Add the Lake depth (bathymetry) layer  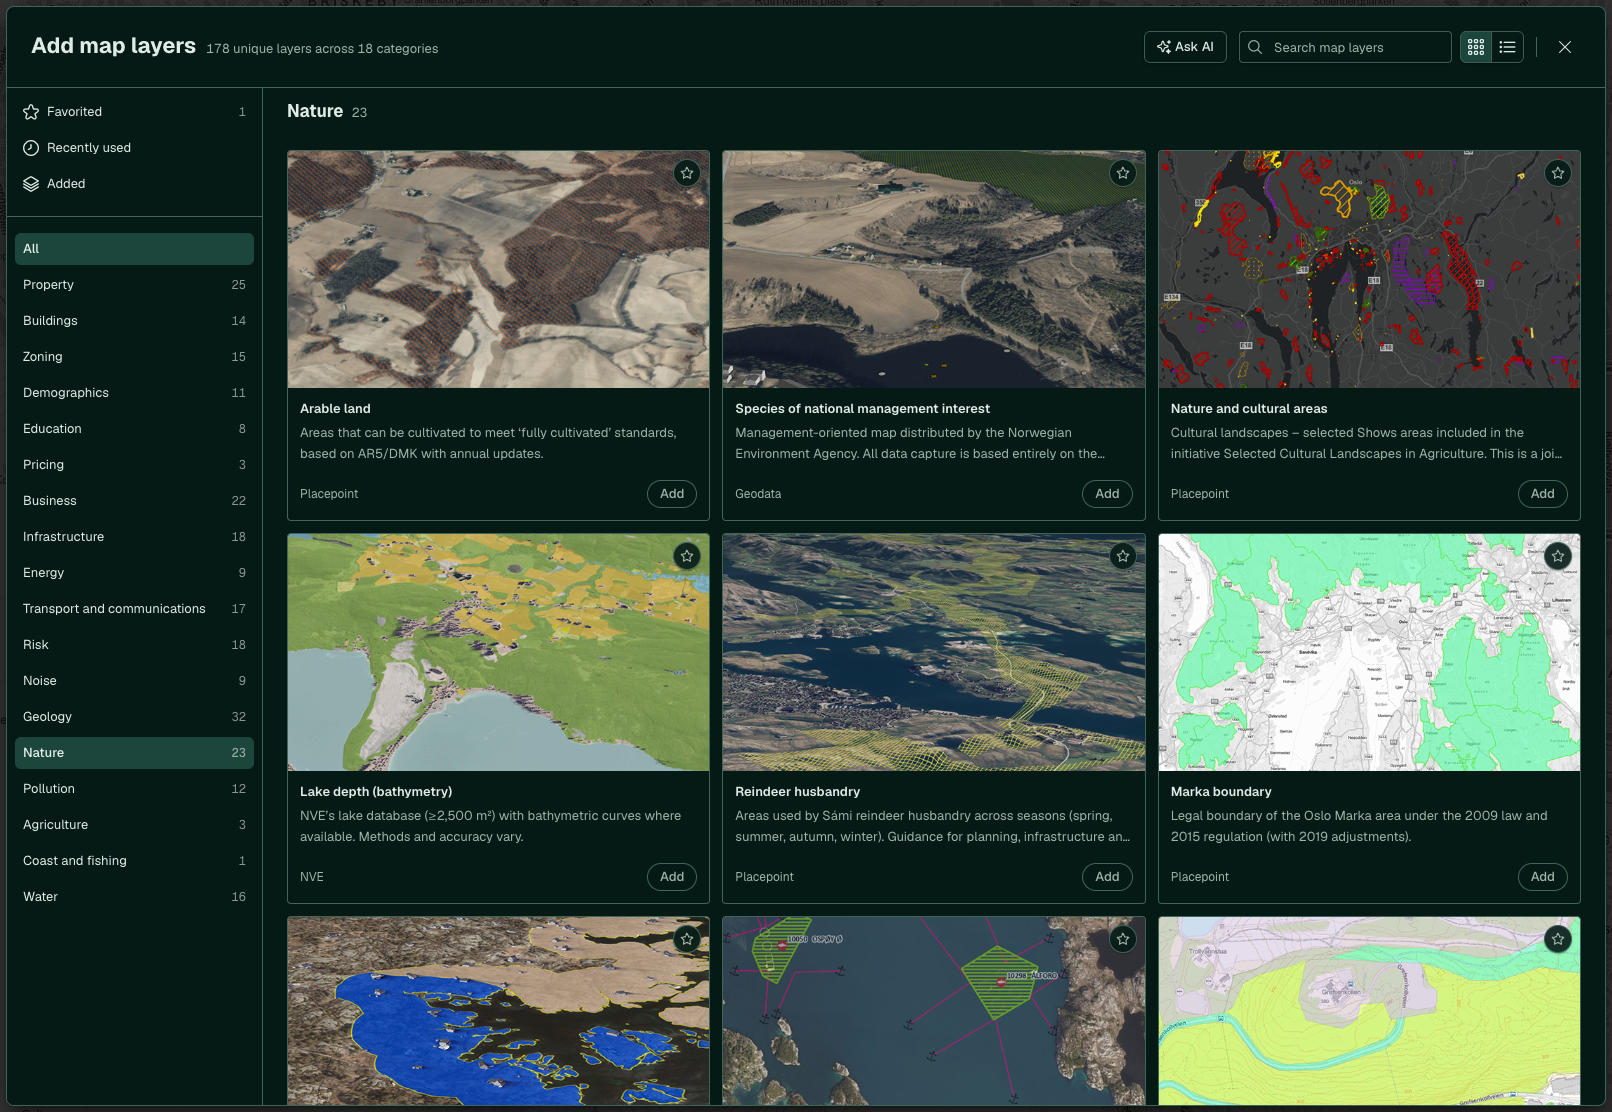(672, 877)
